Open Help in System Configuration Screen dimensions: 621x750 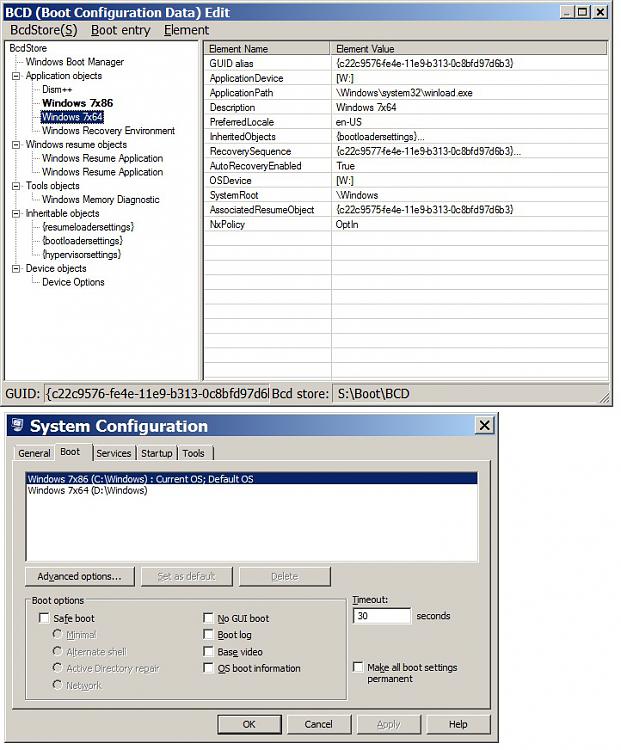458,724
